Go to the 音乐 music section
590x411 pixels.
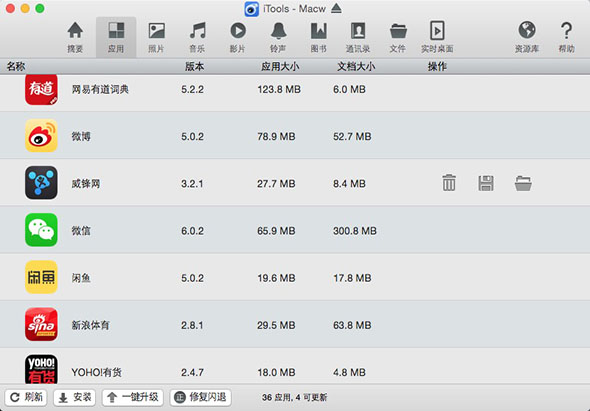197,37
